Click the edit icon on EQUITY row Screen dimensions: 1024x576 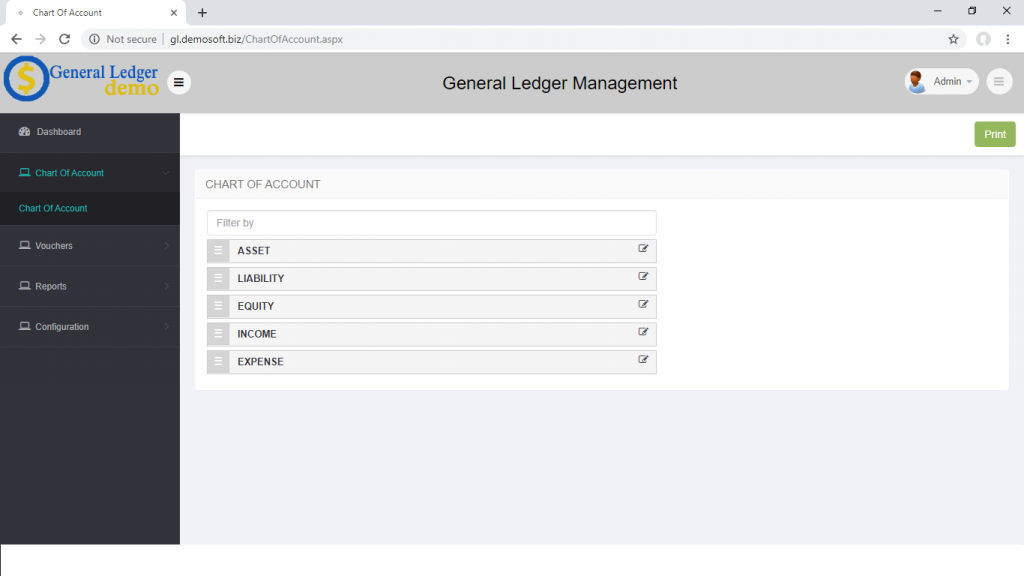(643, 305)
